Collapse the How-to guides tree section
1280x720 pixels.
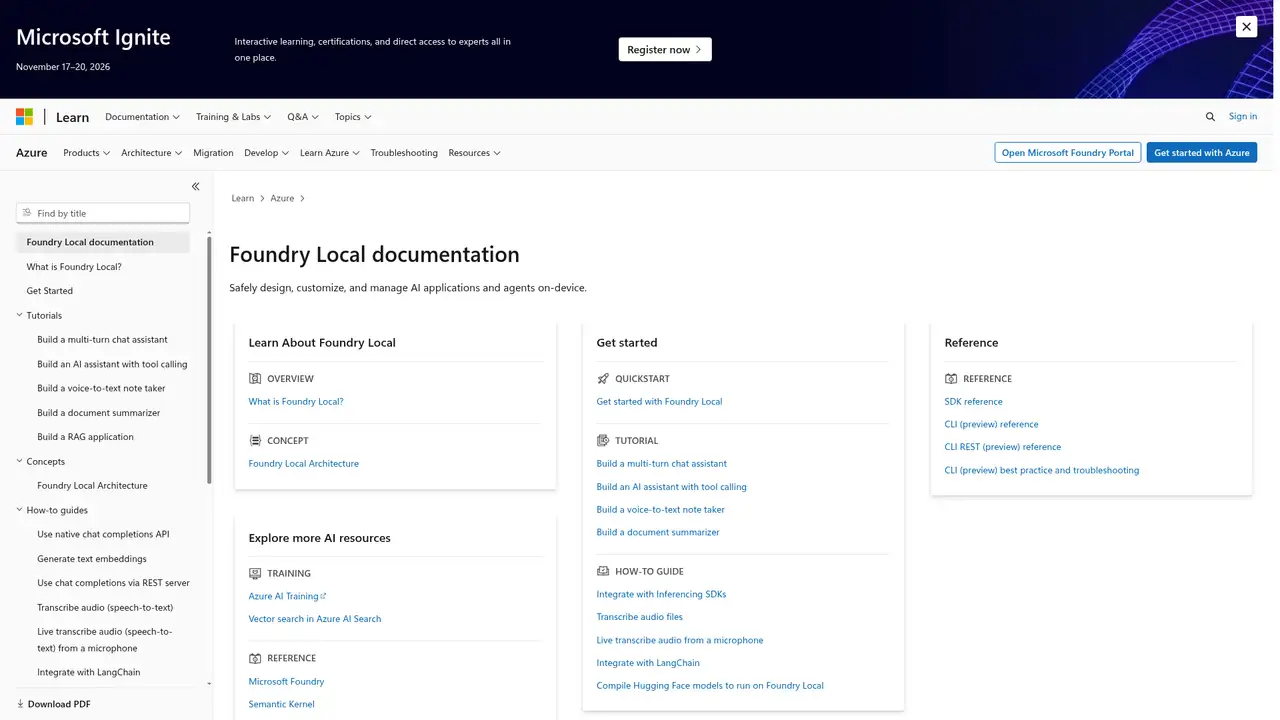[x=20, y=510]
